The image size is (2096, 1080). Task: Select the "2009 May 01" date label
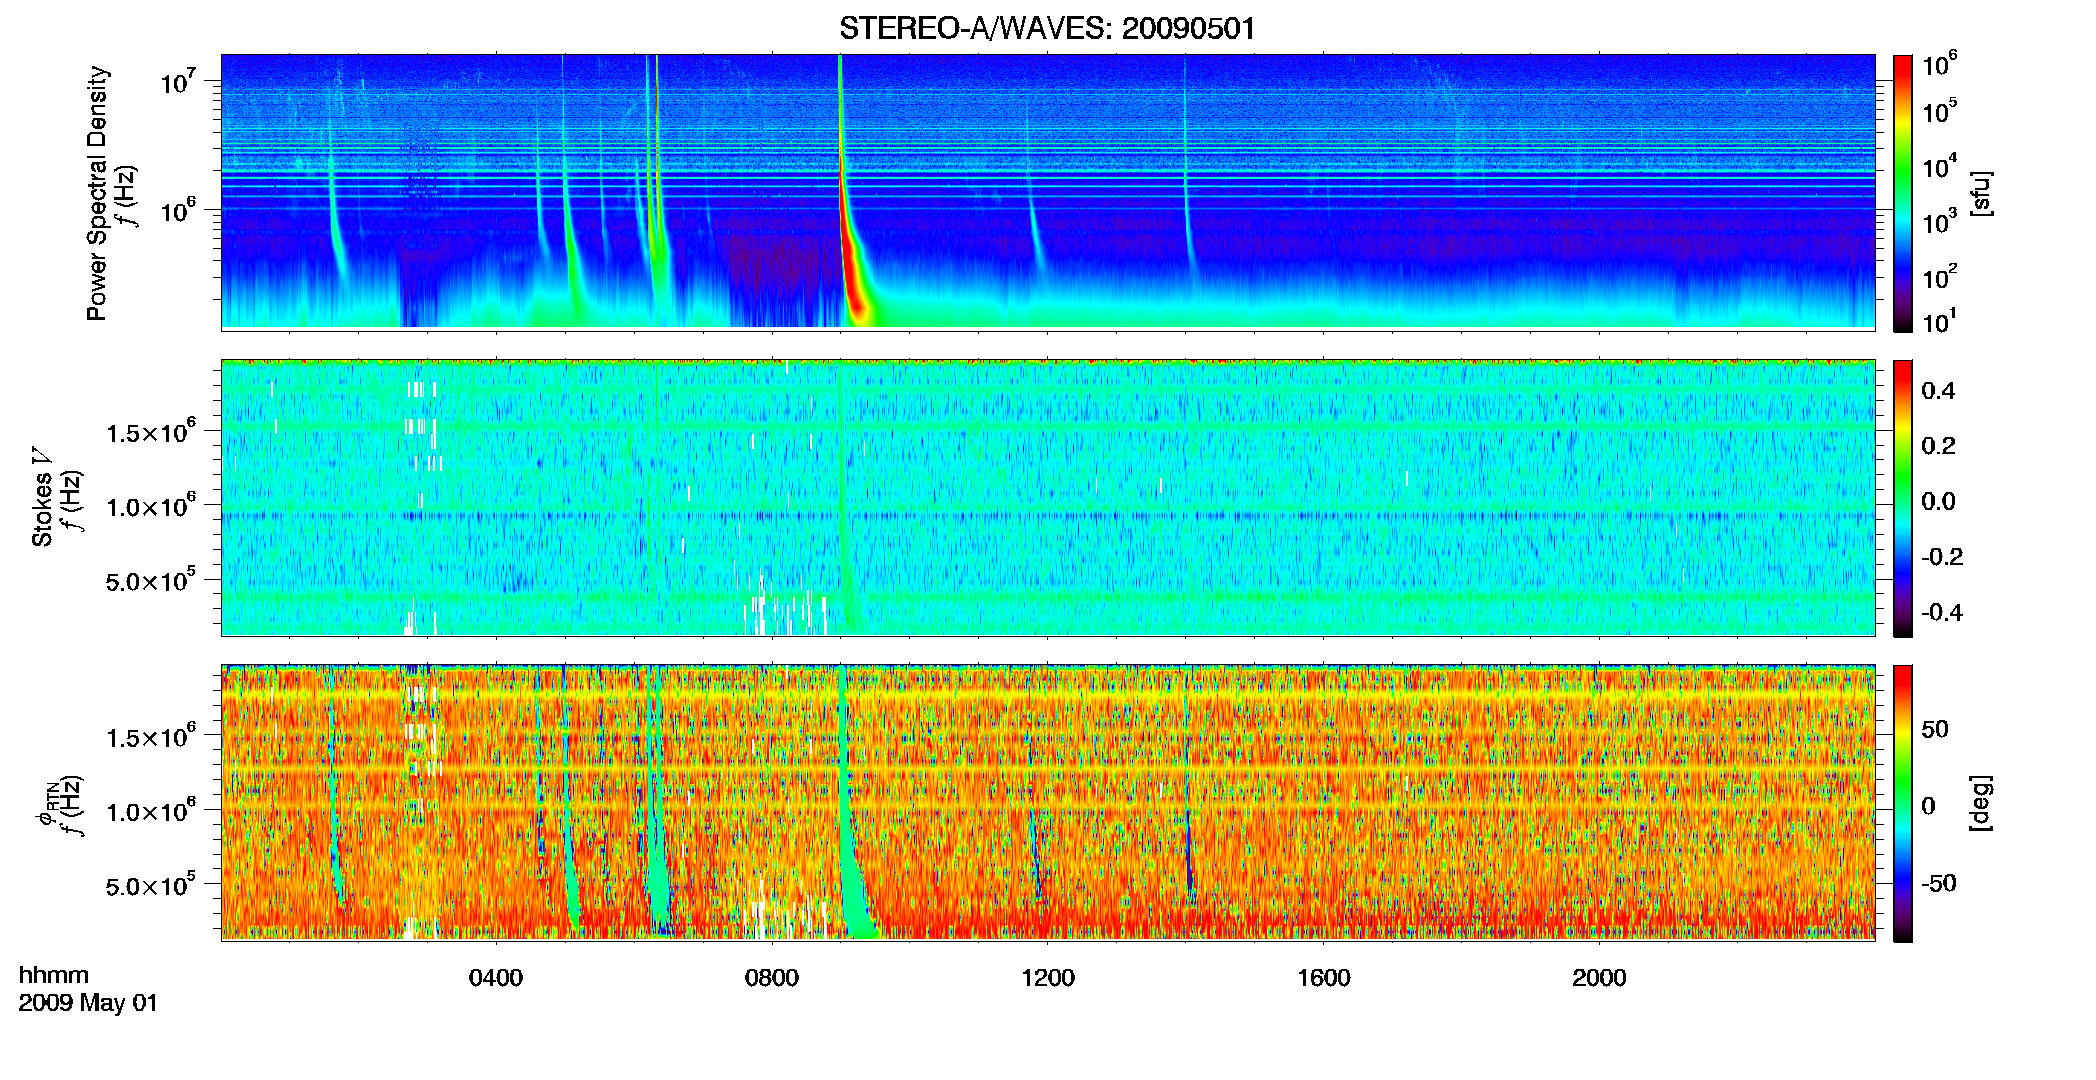tap(88, 1003)
